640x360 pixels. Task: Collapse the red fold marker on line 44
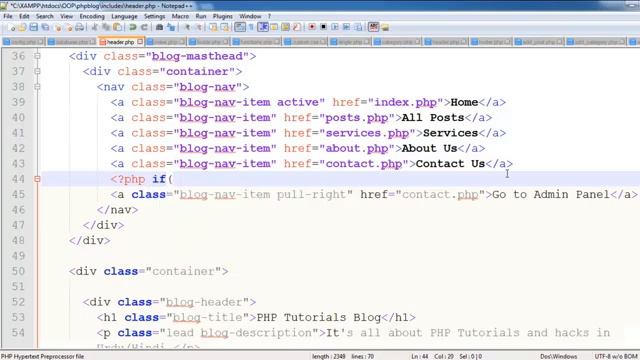pyautogui.click(x=37, y=179)
